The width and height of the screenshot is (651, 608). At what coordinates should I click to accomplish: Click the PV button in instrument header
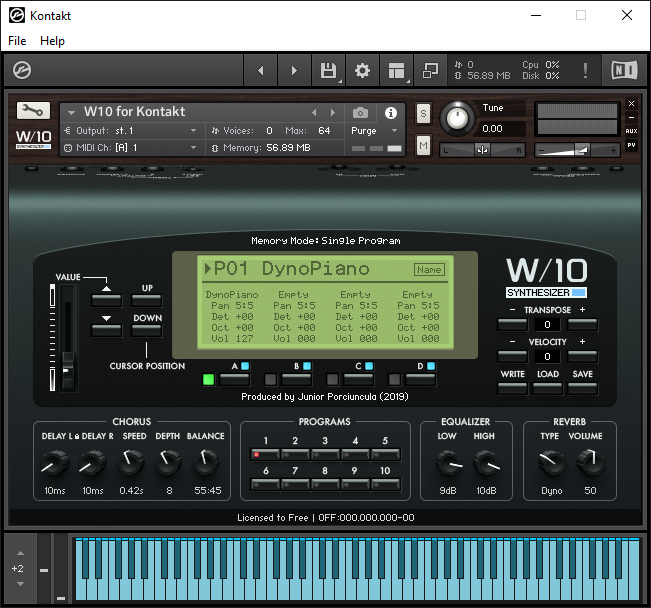click(631, 145)
